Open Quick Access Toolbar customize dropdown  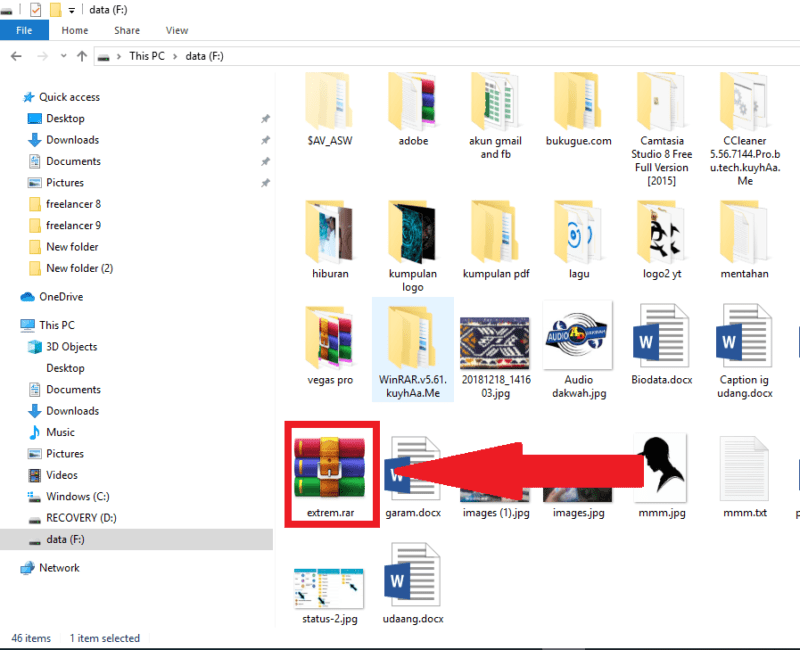pos(71,10)
